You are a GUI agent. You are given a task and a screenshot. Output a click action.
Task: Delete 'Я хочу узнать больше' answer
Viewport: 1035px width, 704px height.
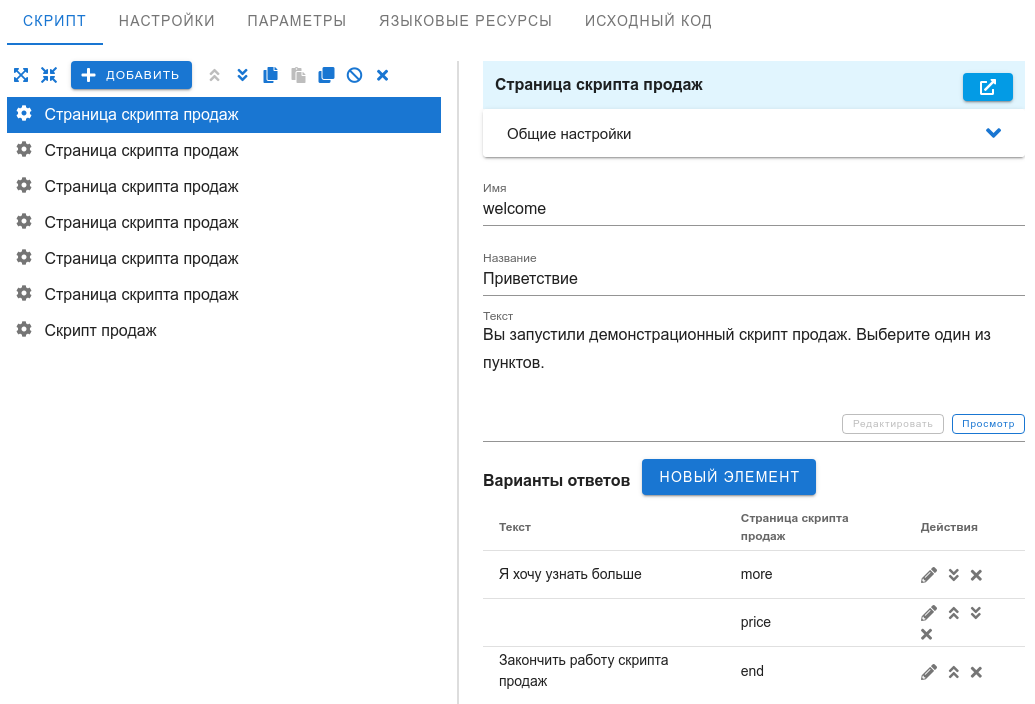976,575
